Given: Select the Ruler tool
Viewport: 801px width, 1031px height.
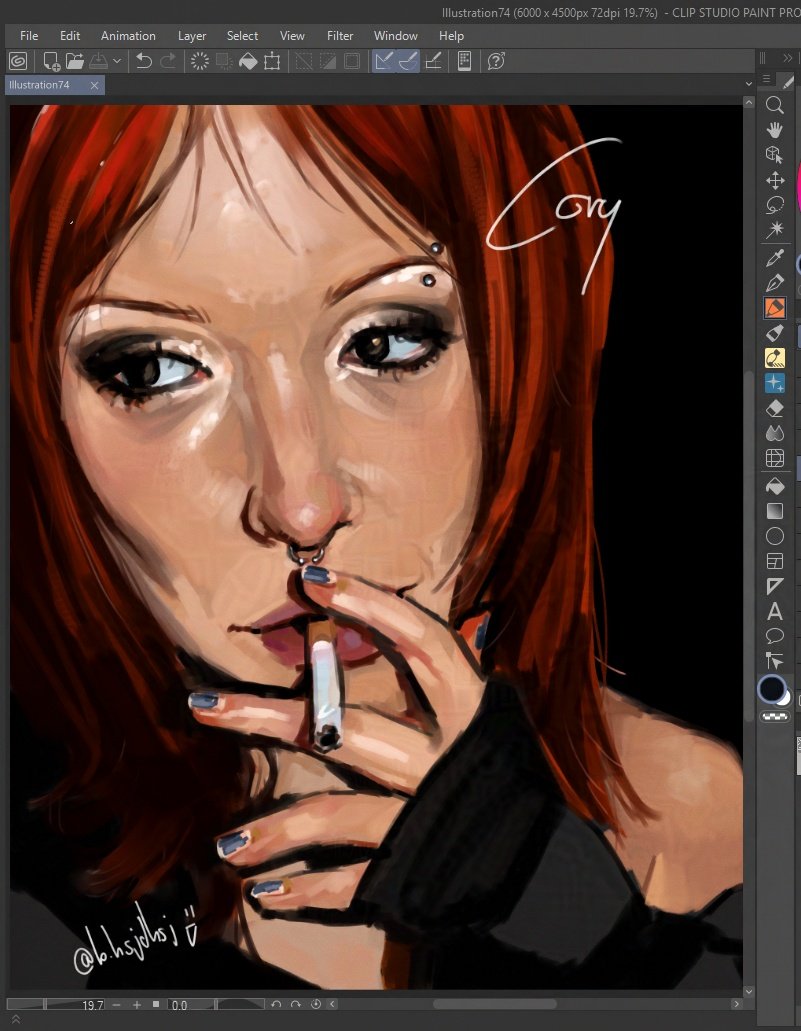Looking at the screenshot, I should [775, 586].
